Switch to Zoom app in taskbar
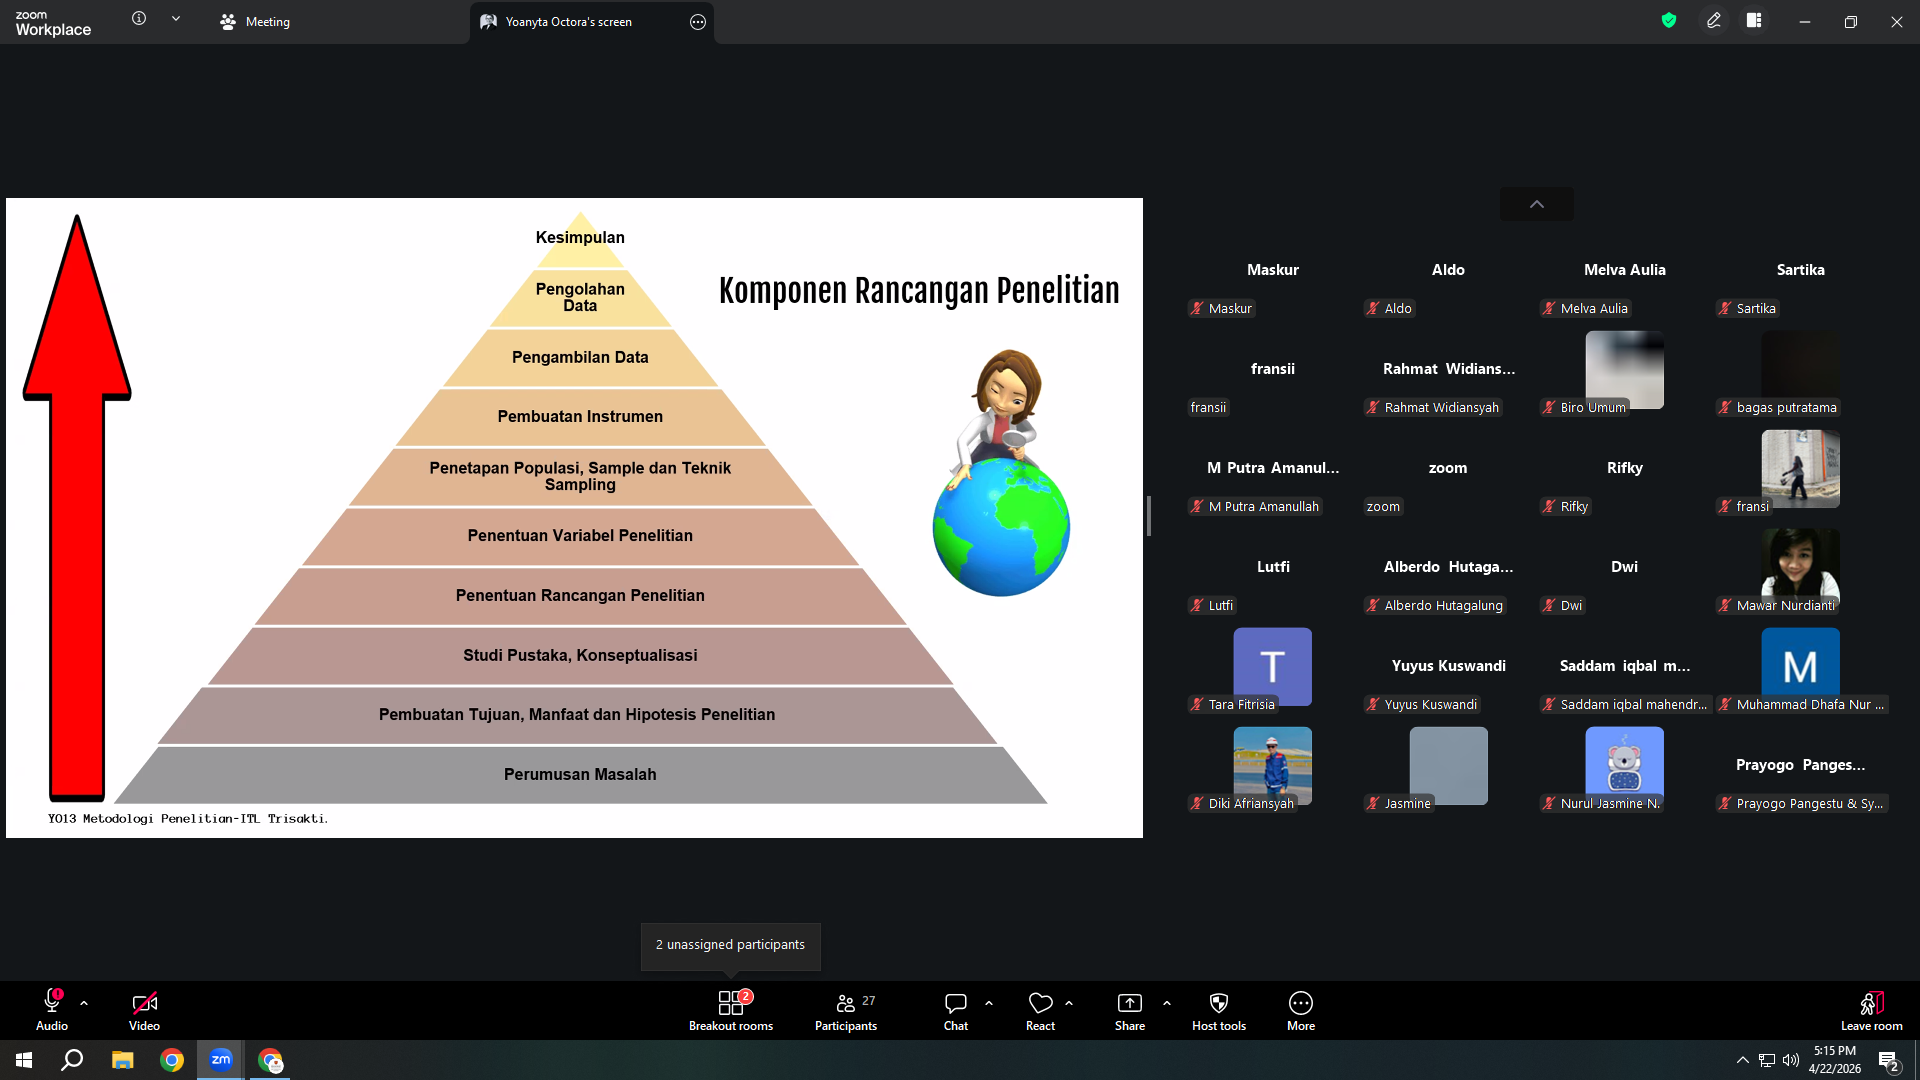The height and width of the screenshot is (1080, 1920). [221, 1060]
